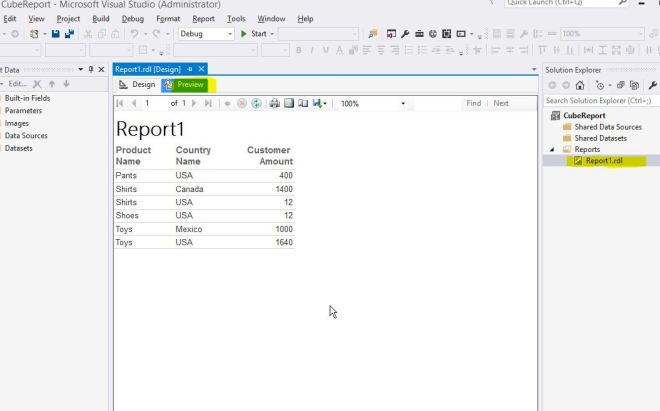Switch to the Design tab
The image size is (660, 411).
pyautogui.click(x=137, y=85)
